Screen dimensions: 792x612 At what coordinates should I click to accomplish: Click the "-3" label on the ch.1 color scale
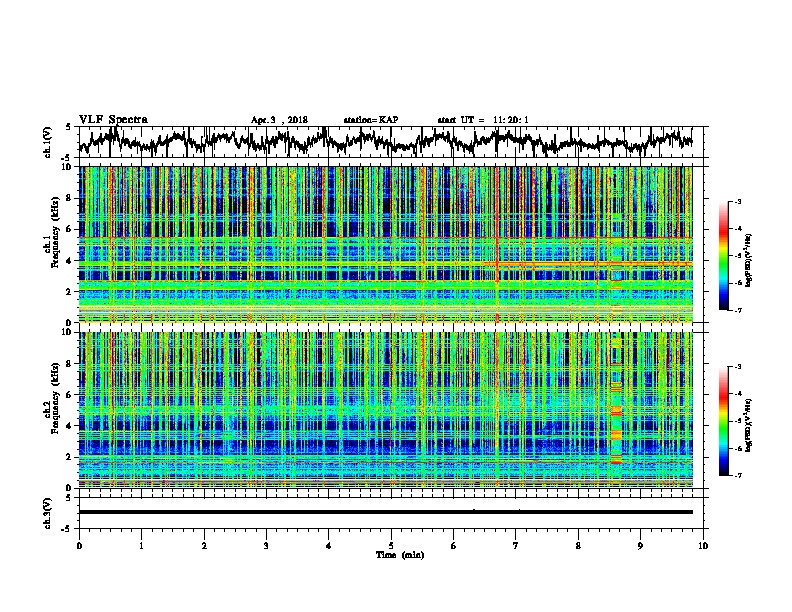(x=737, y=202)
